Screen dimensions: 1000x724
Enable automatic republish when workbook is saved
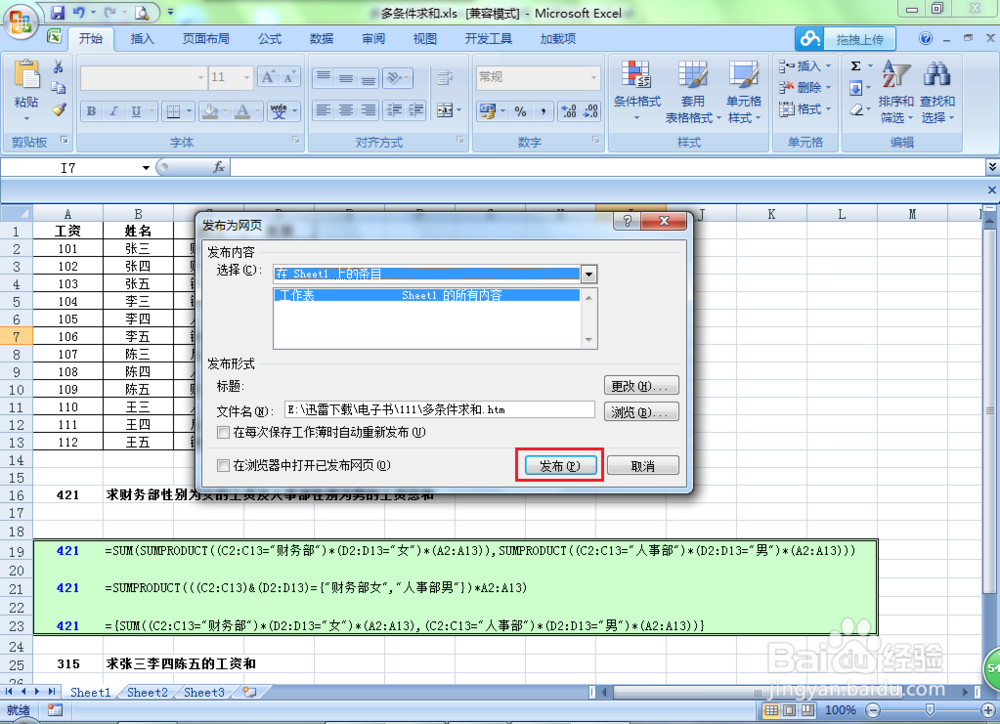point(222,432)
